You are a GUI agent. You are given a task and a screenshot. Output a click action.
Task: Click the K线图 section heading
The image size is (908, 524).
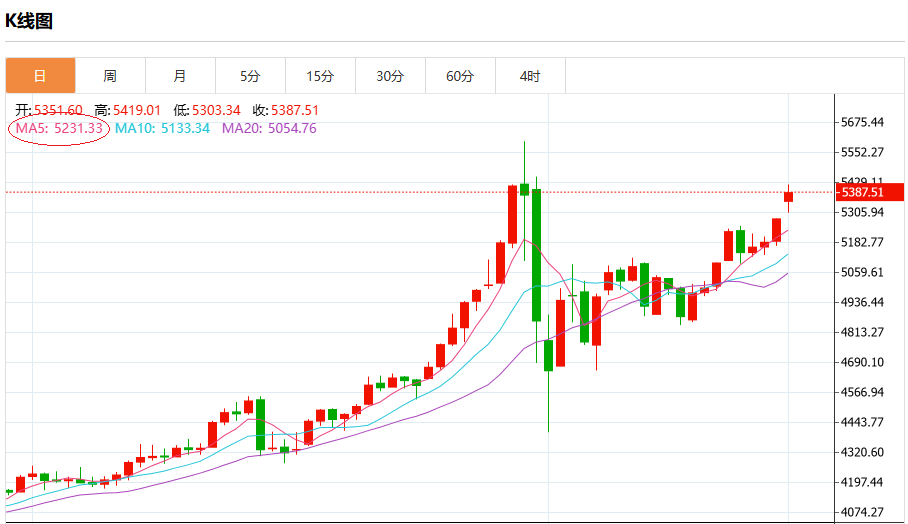point(29,21)
